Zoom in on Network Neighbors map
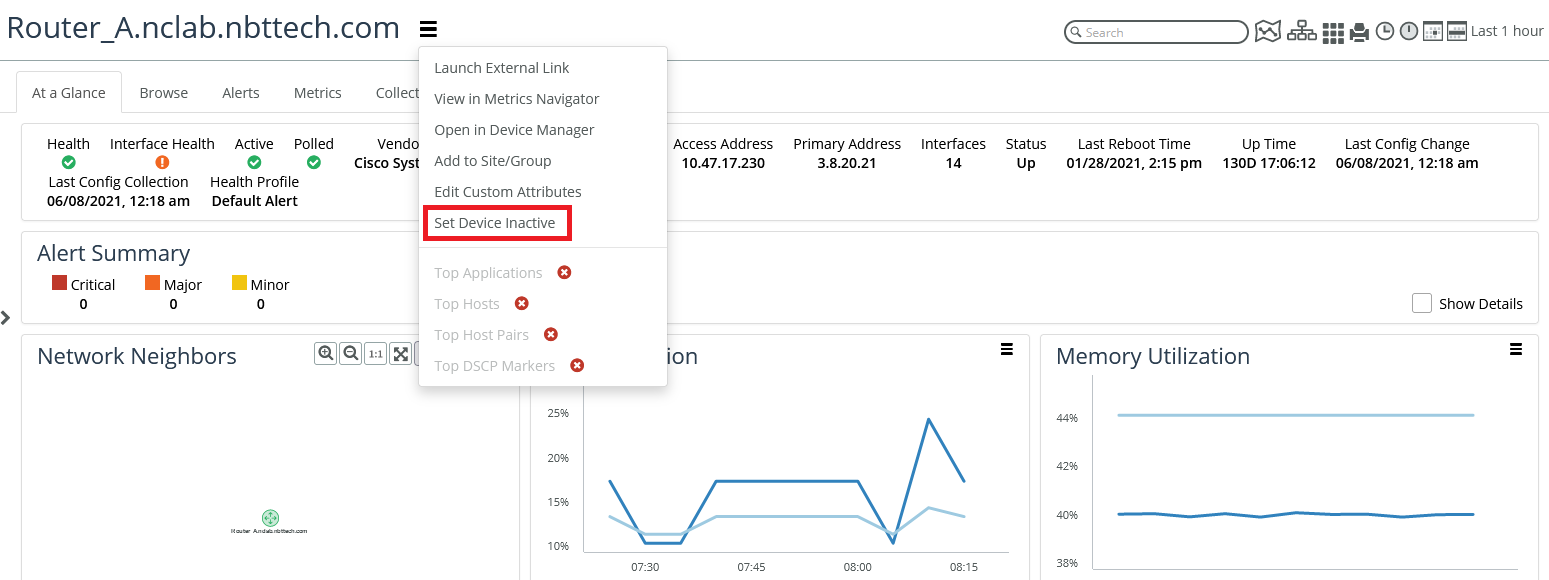 point(325,353)
